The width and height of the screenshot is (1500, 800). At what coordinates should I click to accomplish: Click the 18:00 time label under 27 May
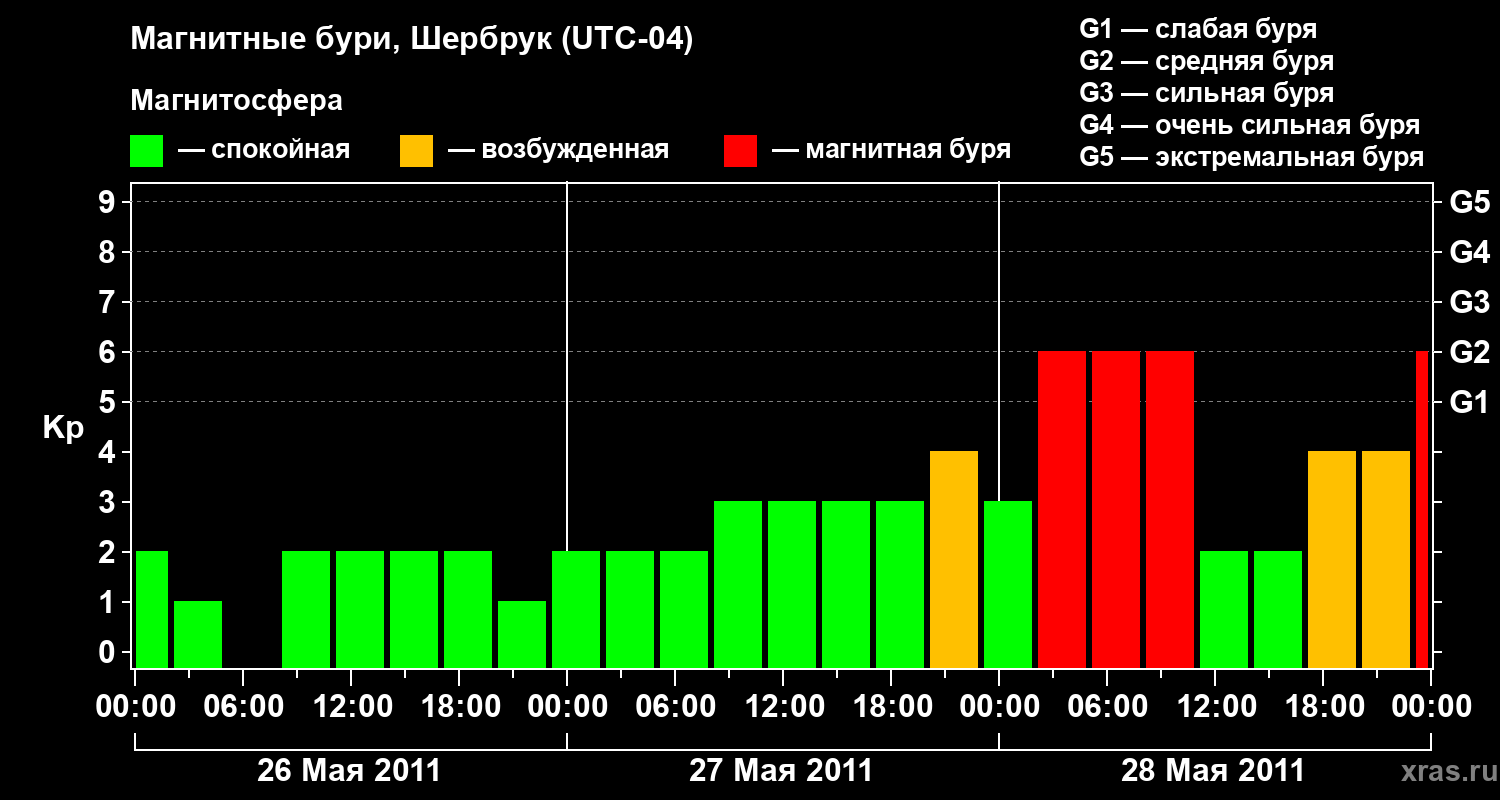(891, 706)
